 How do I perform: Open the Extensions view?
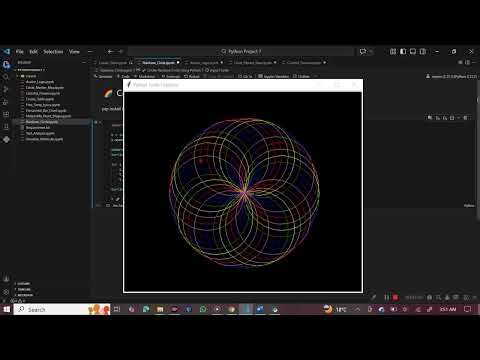click(x=6, y=114)
